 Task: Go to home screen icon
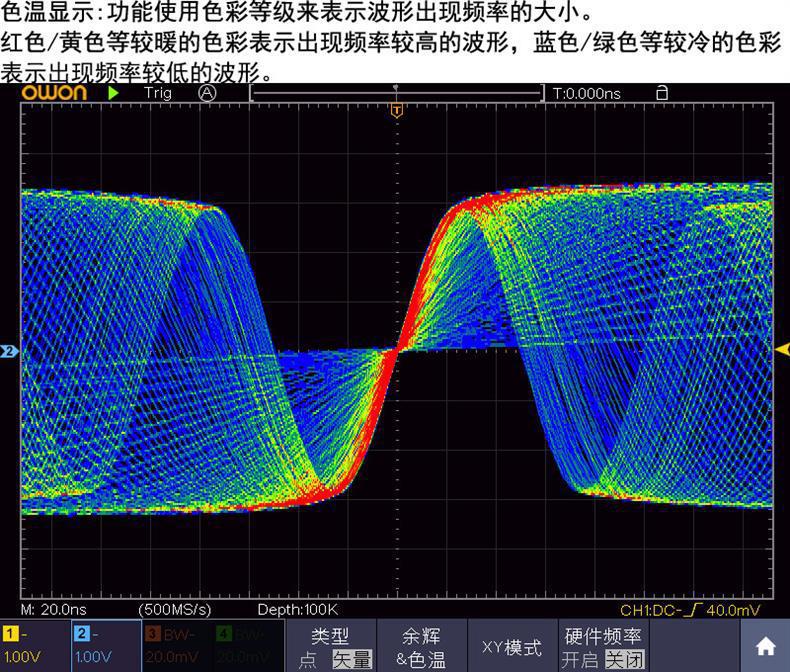[765, 647]
